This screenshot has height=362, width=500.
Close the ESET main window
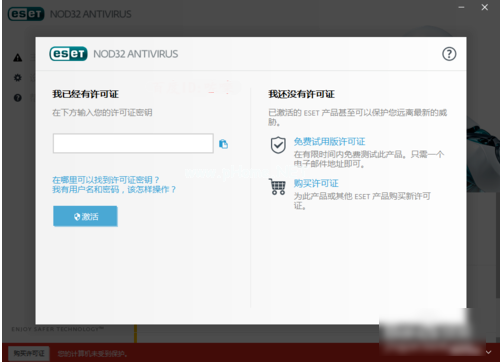485,7
